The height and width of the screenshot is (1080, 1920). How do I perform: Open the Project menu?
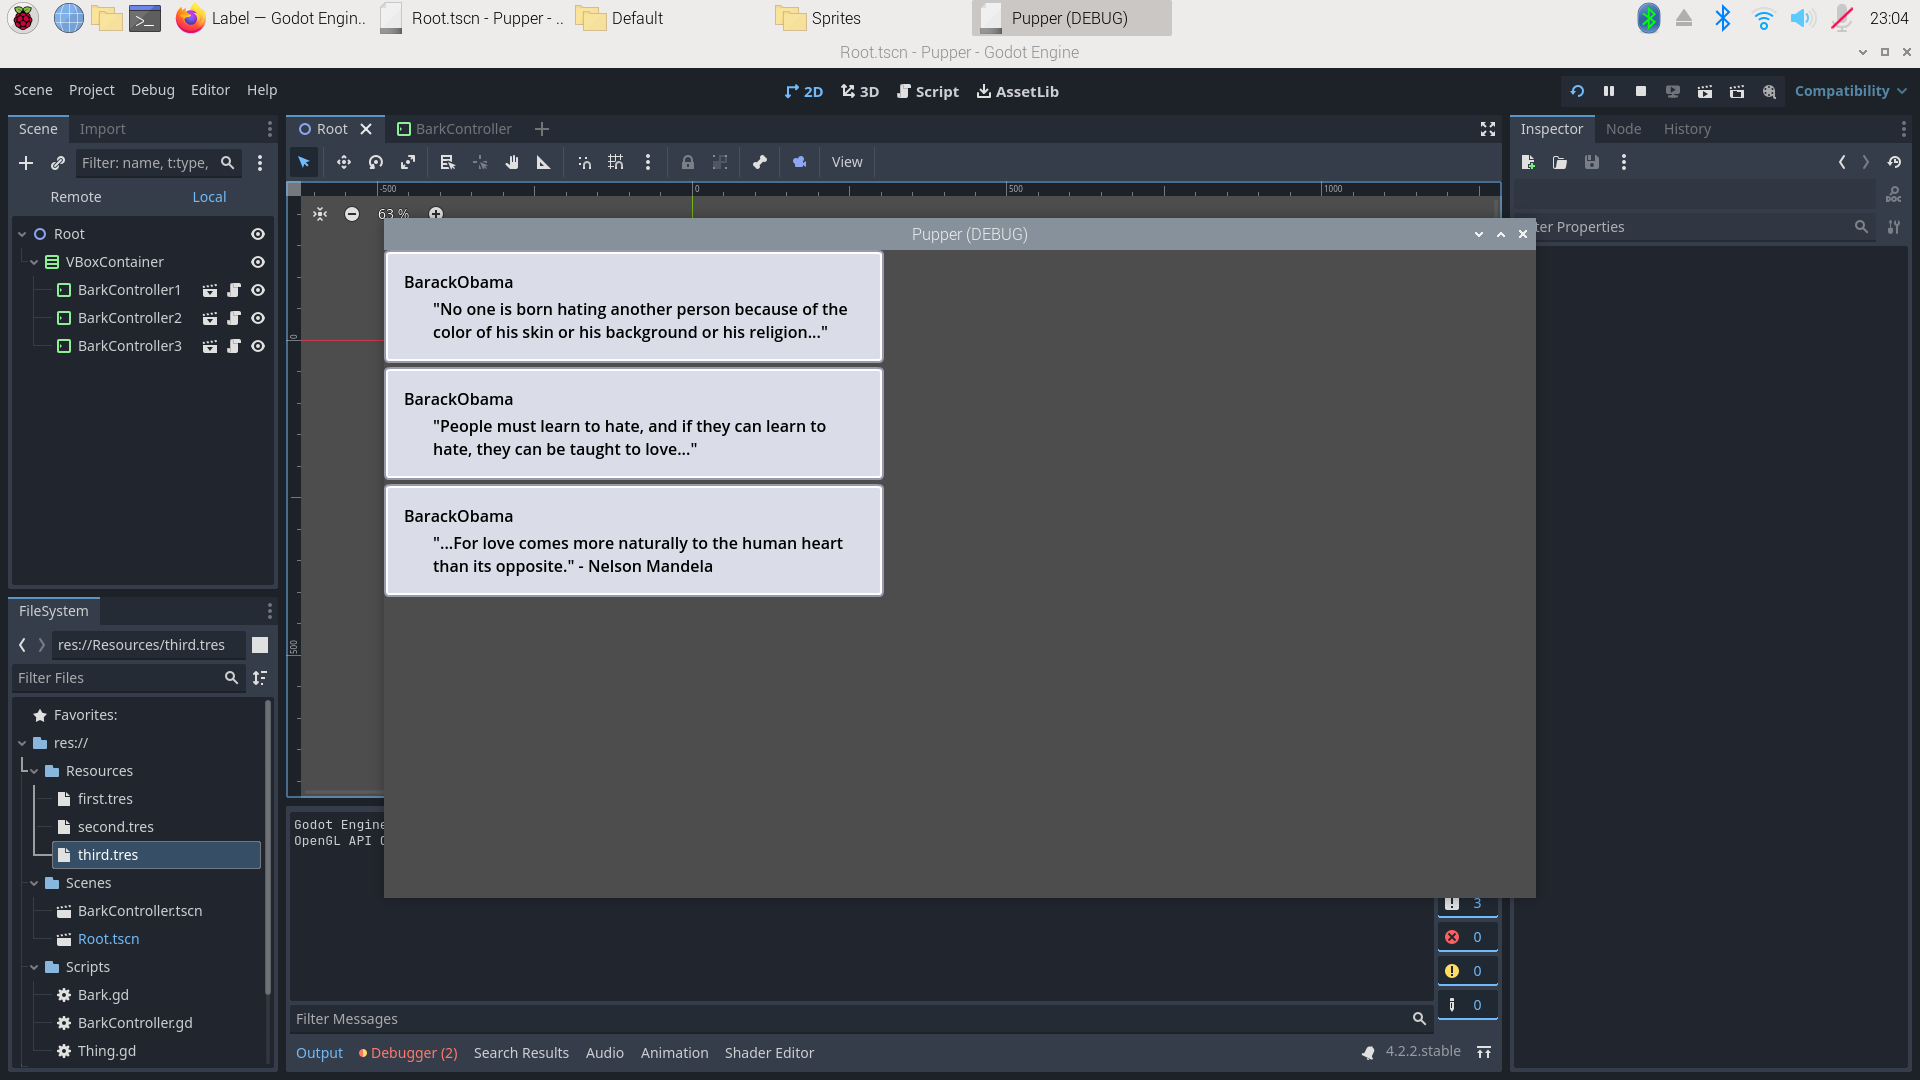[91, 90]
